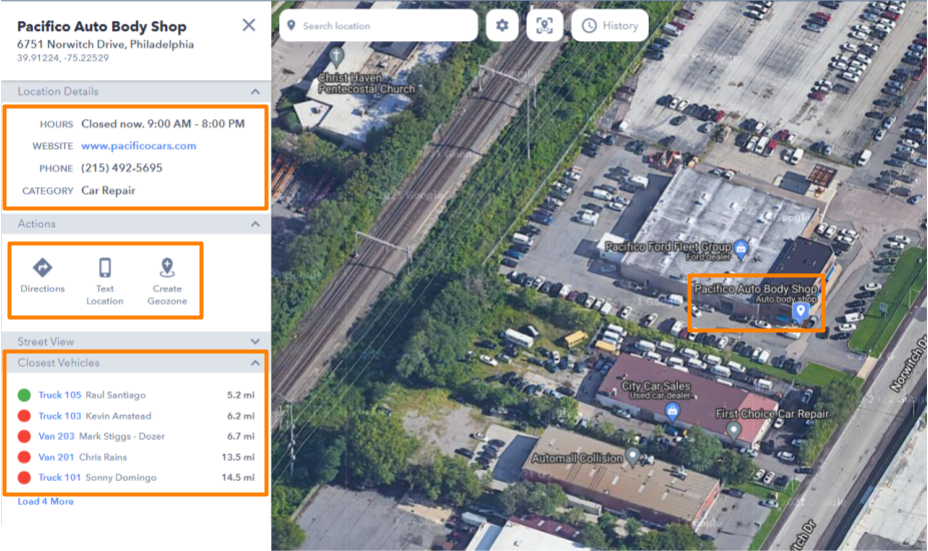This screenshot has width=928, height=551.
Task: Click the 14.5 mi distance value
Action: 238,477
